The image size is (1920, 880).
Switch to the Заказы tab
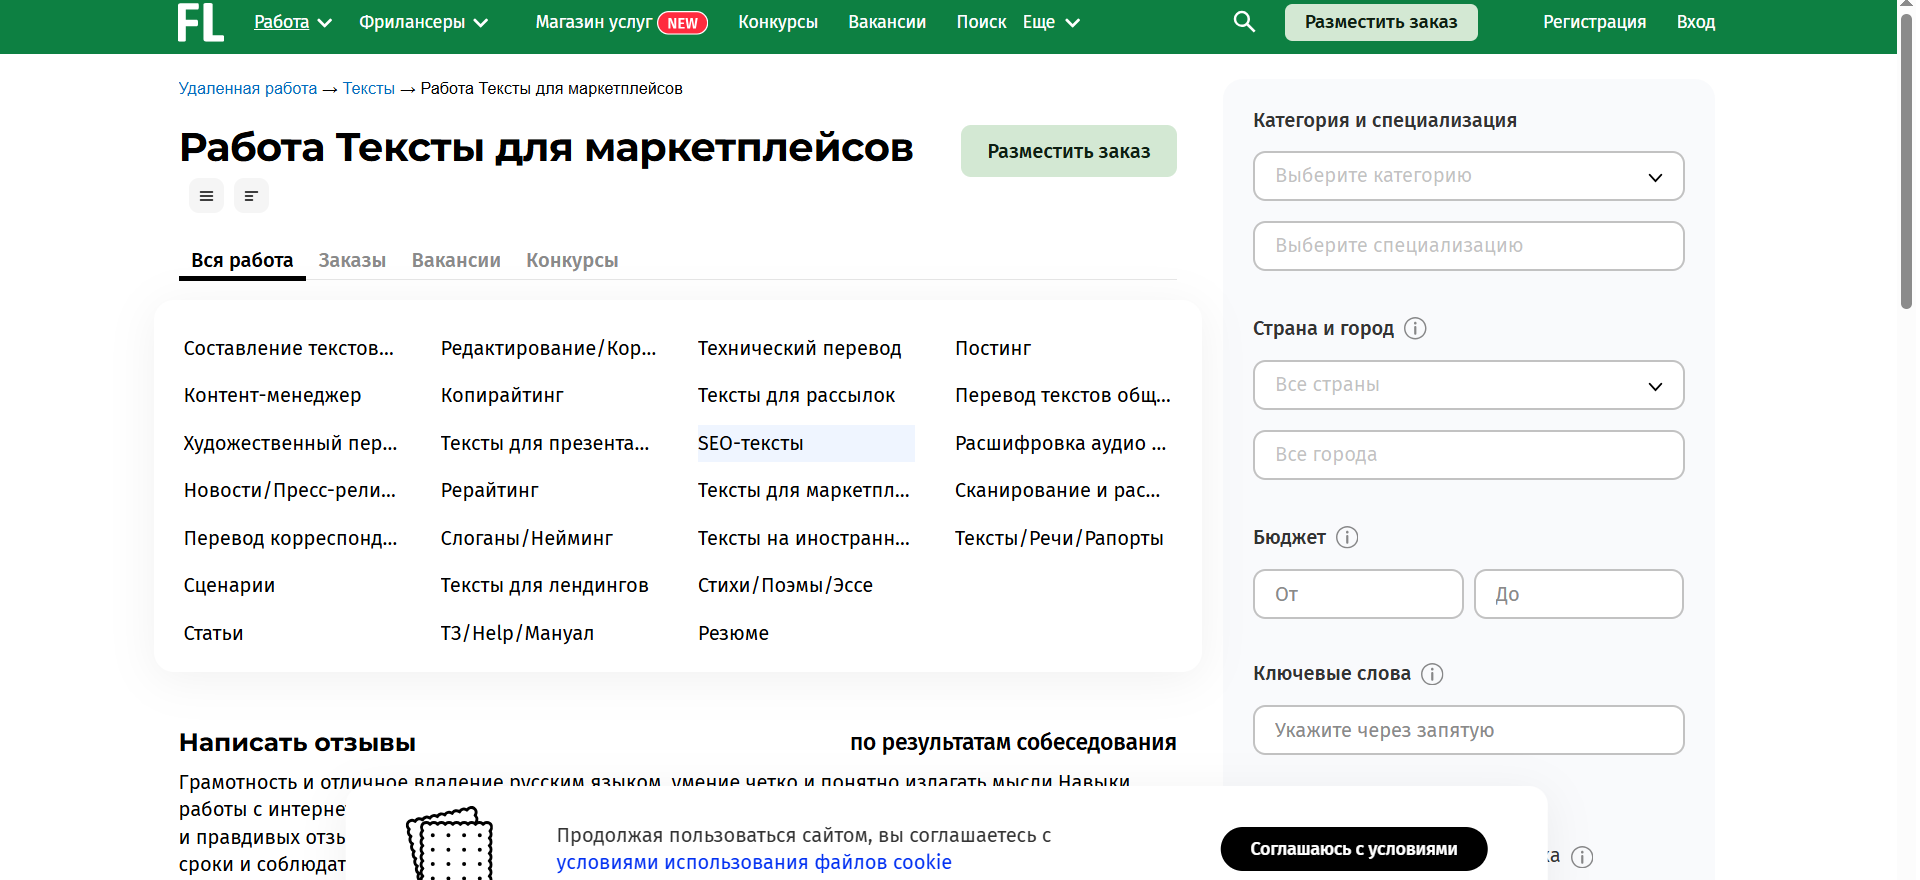click(x=352, y=260)
